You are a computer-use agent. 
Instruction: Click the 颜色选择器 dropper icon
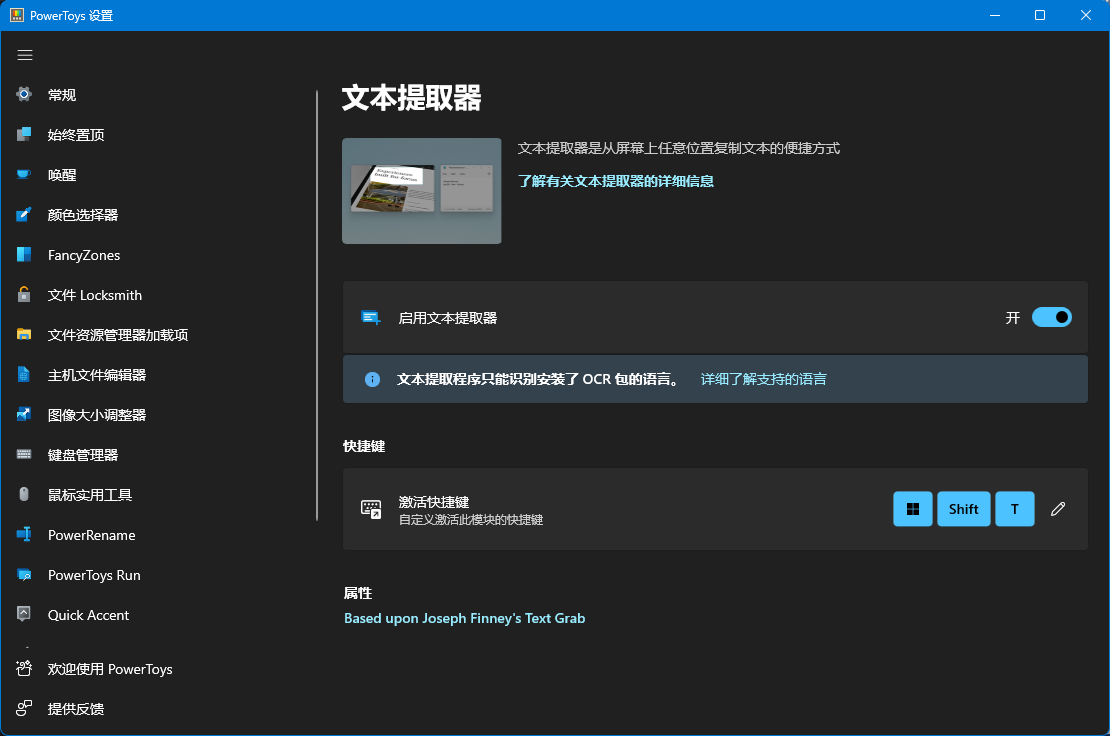[x=24, y=214]
